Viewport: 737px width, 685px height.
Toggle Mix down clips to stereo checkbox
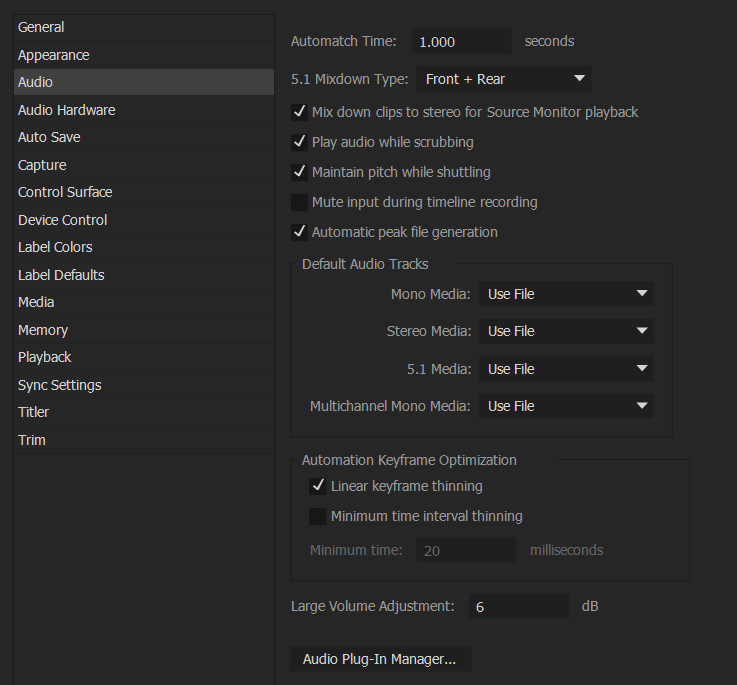click(x=299, y=112)
